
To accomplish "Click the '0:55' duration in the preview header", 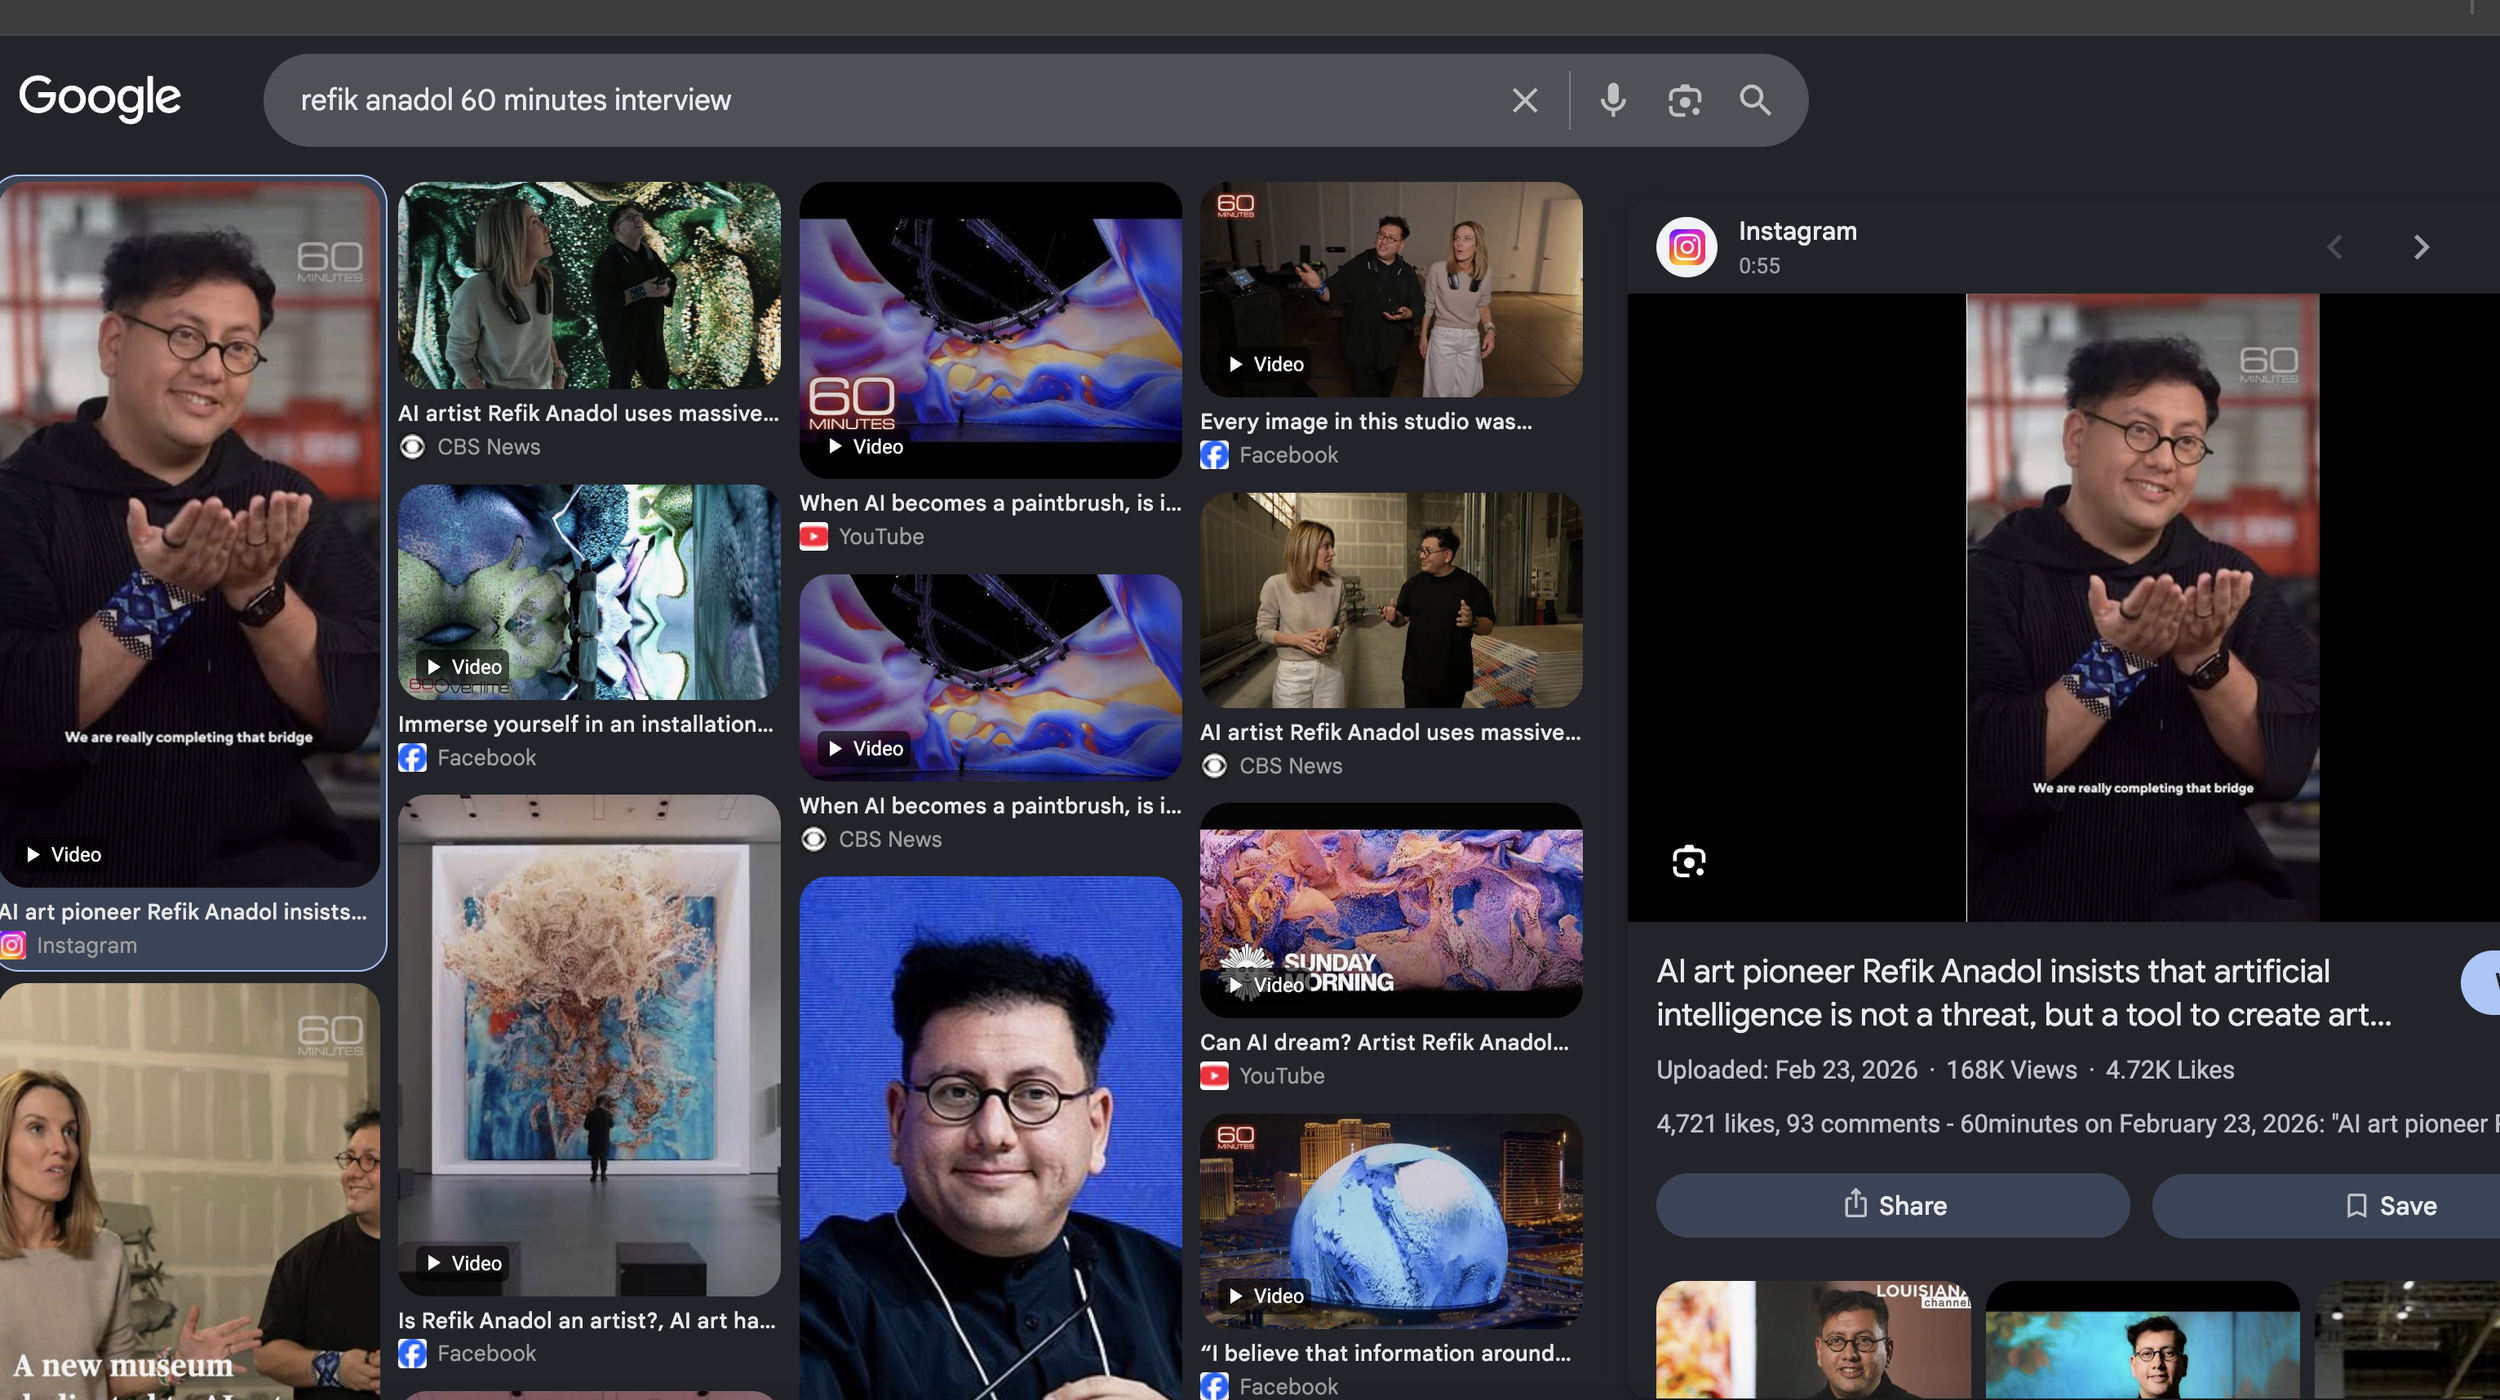I will 1759,266.
